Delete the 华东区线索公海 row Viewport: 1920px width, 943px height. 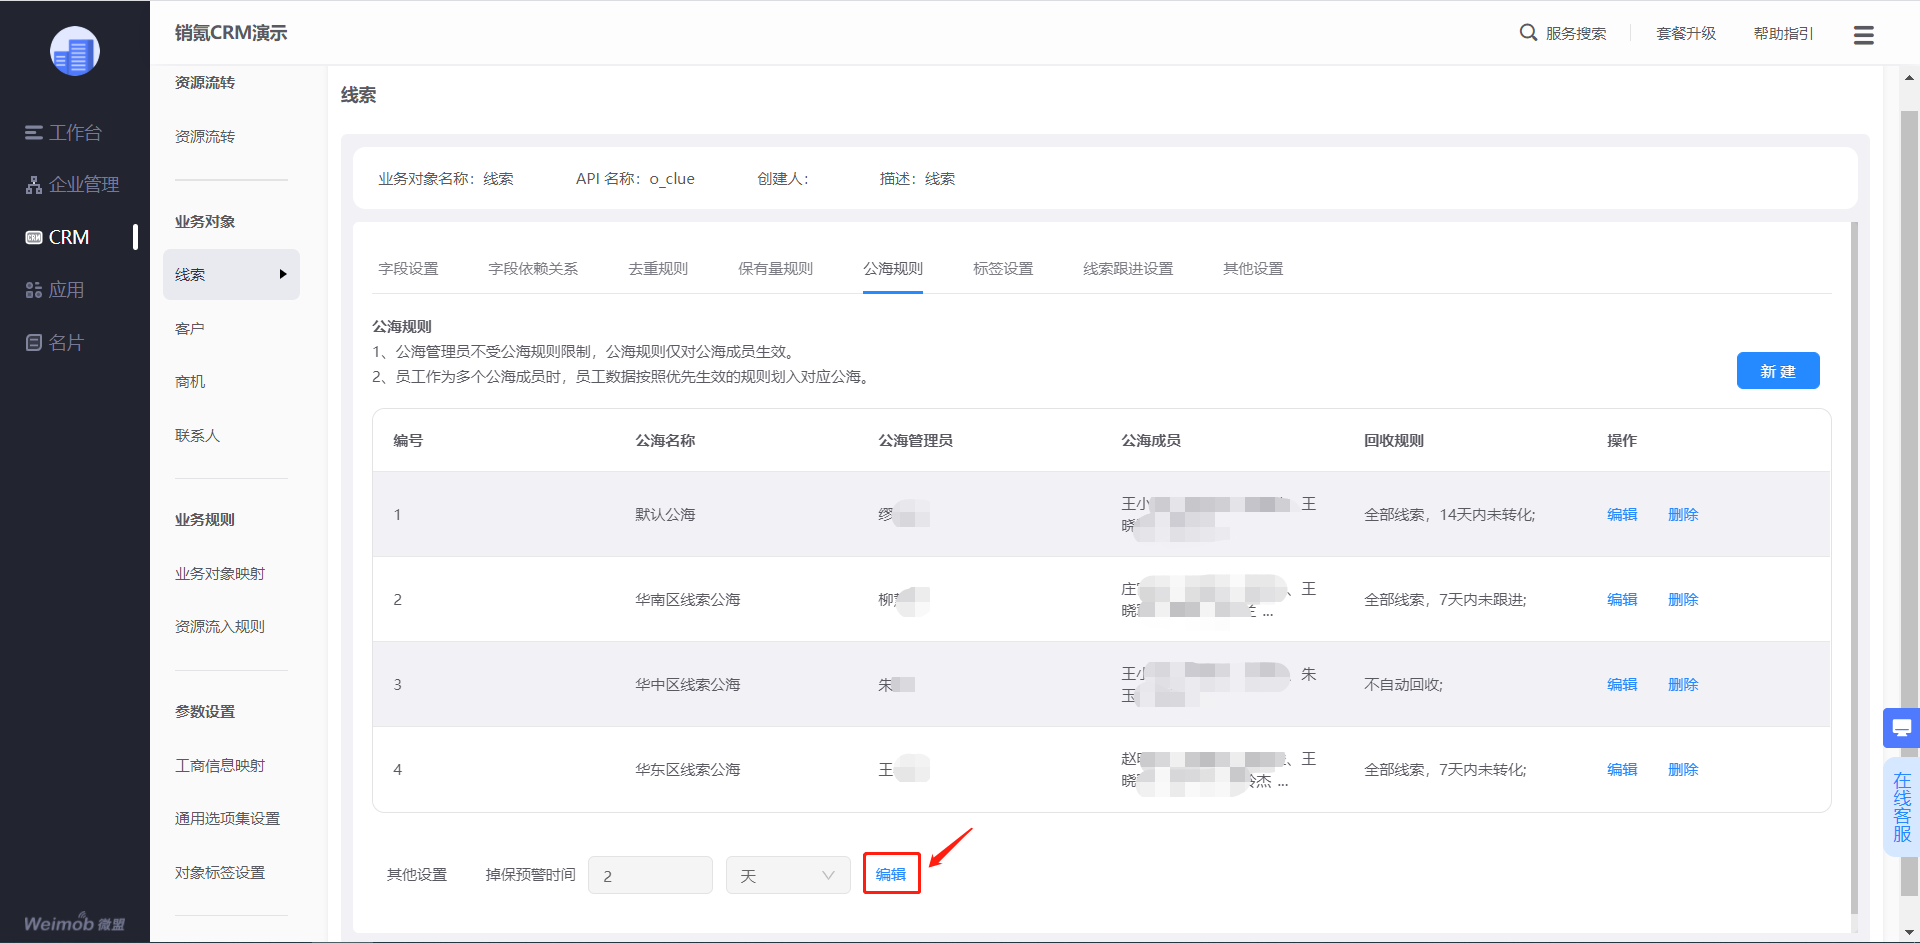click(x=1683, y=769)
